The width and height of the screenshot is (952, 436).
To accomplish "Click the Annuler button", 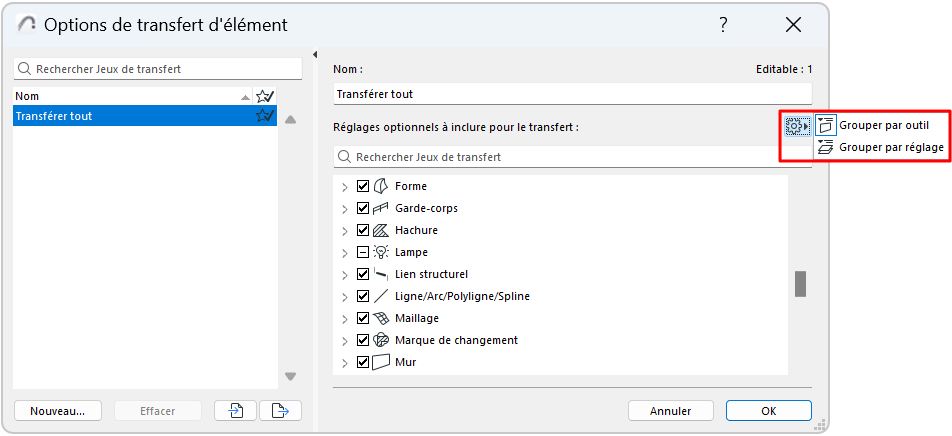I will [670, 410].
